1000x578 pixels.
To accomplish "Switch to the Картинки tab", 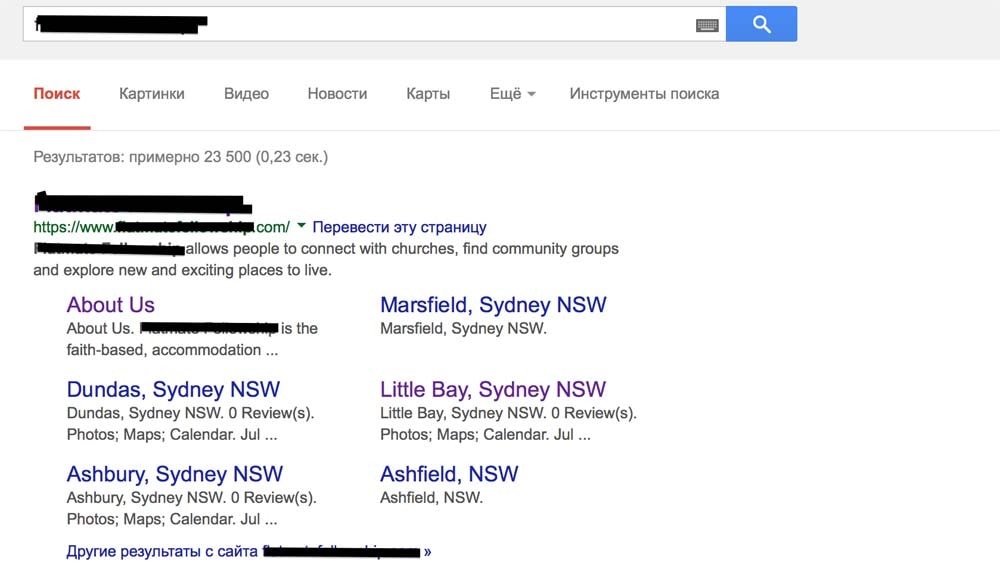I will 152,94.
